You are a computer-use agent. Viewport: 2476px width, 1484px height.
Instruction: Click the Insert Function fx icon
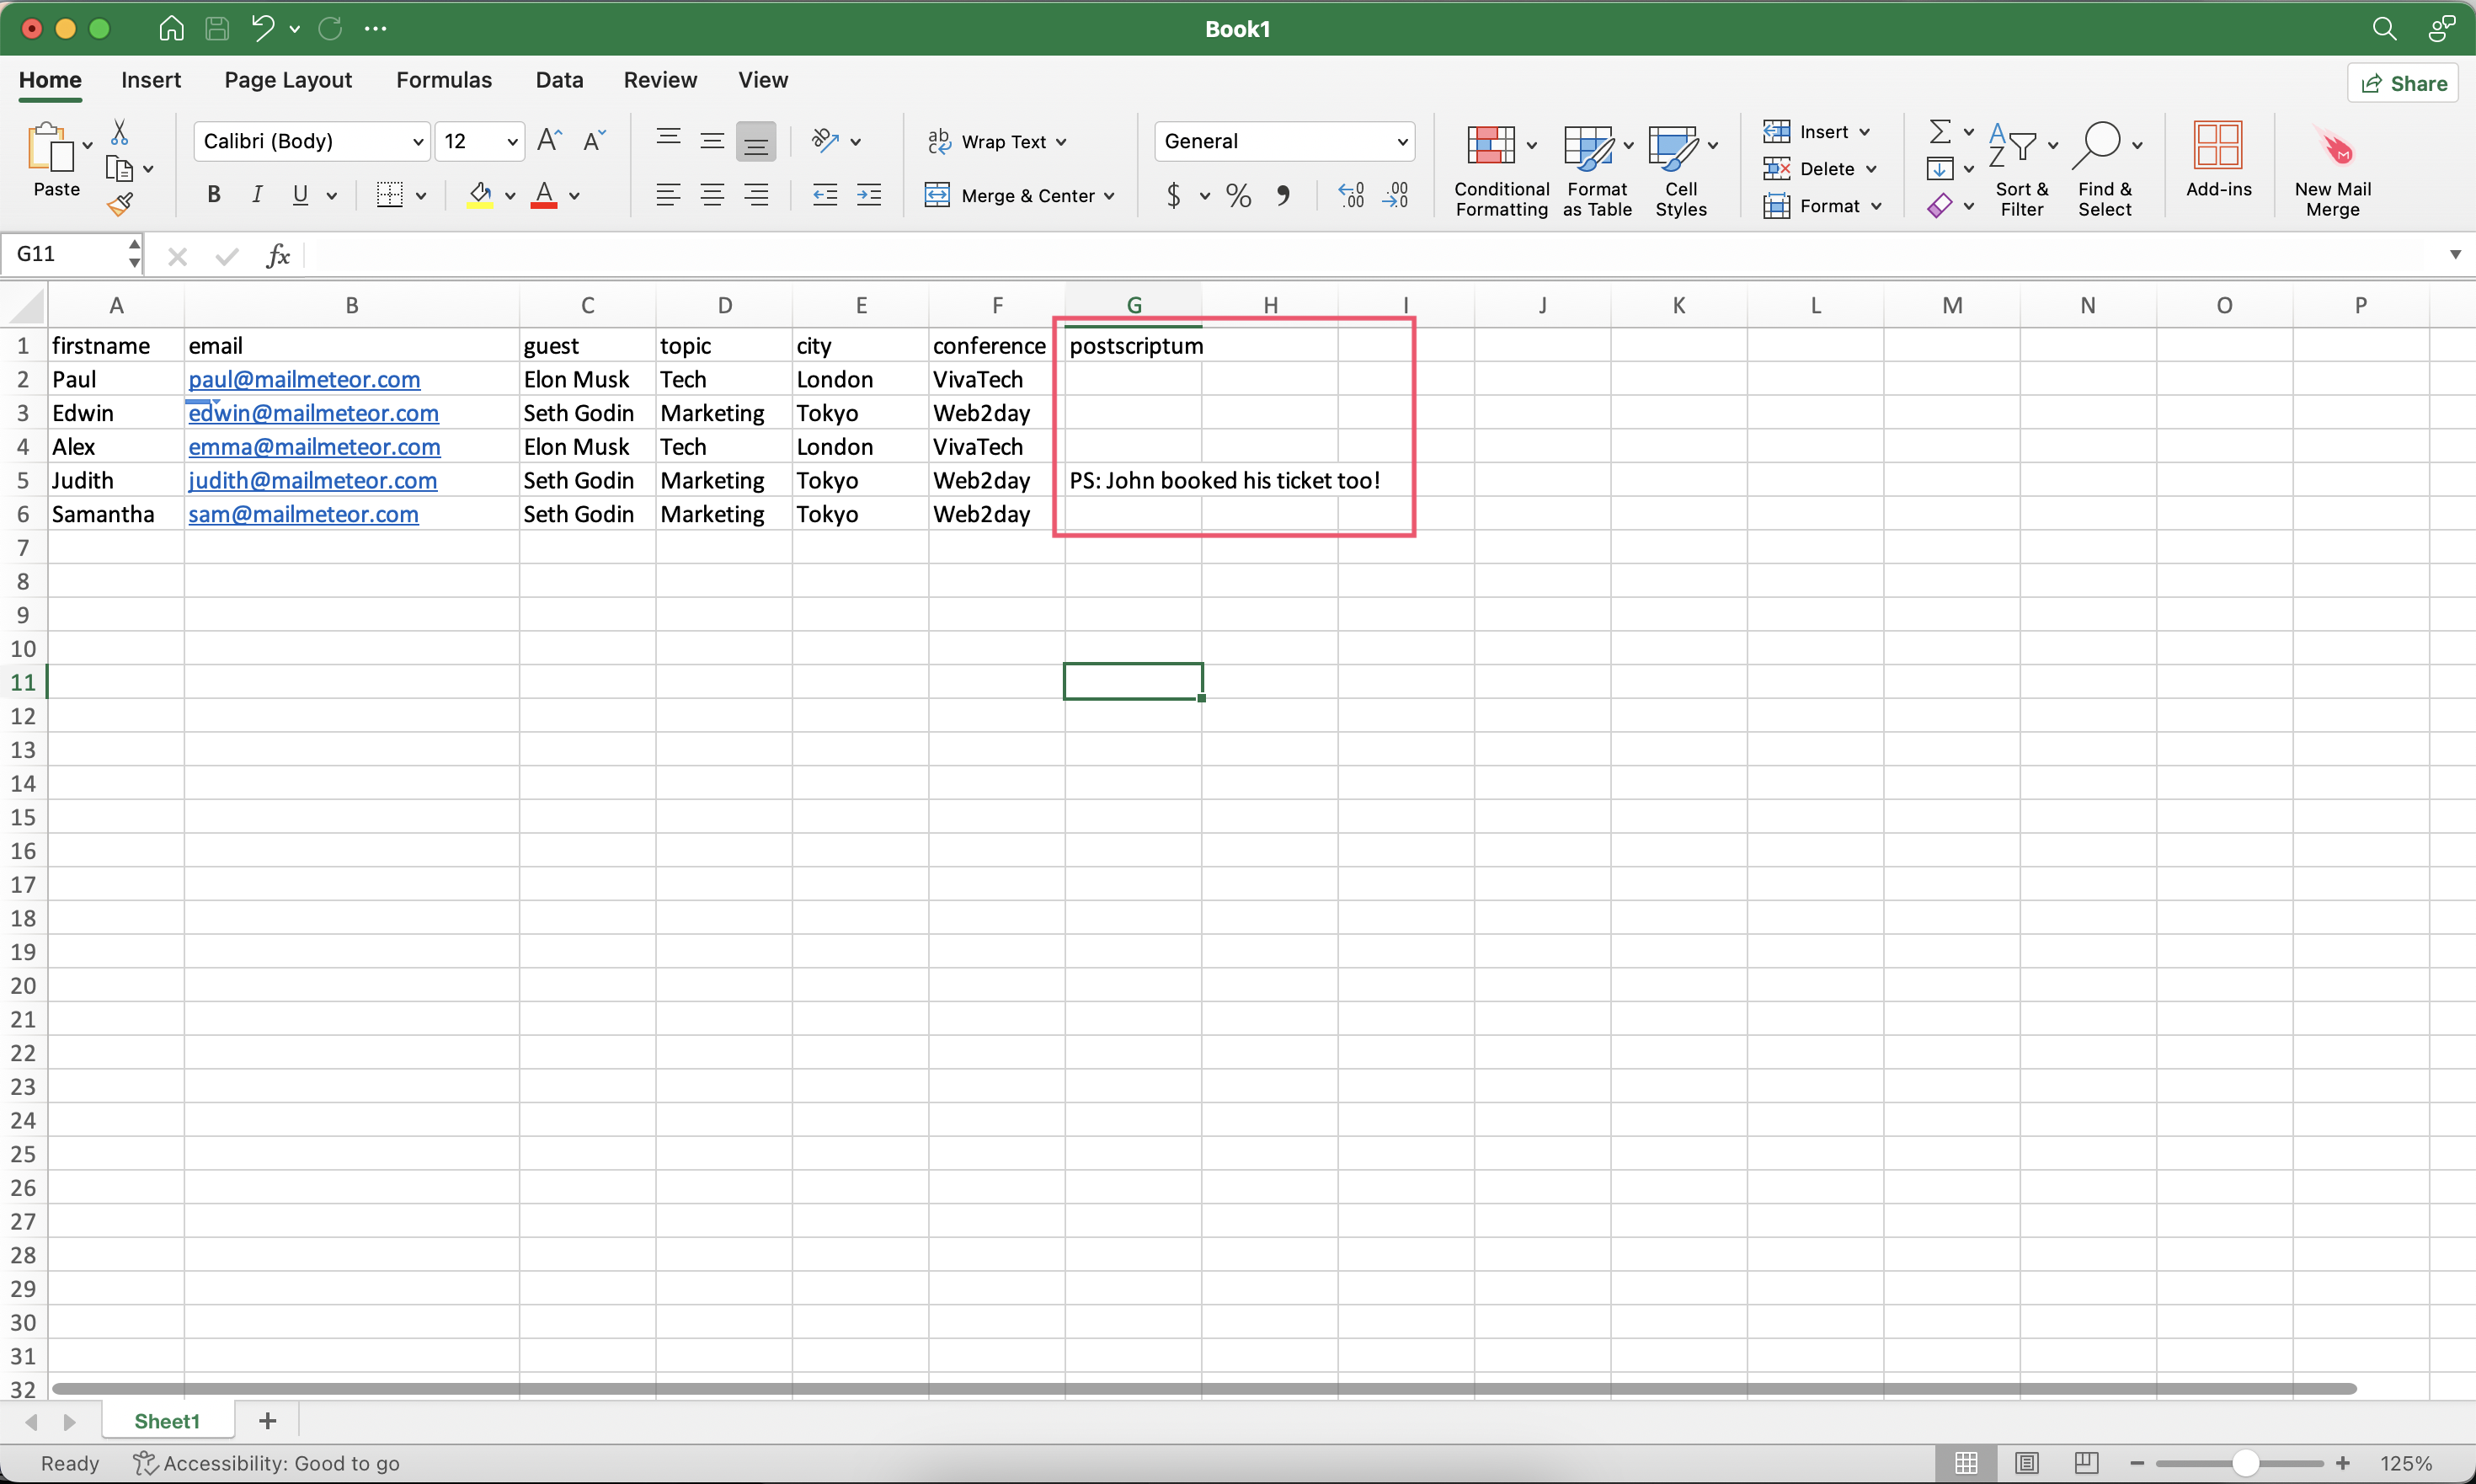pyautogui.click(x=278, y=256)
